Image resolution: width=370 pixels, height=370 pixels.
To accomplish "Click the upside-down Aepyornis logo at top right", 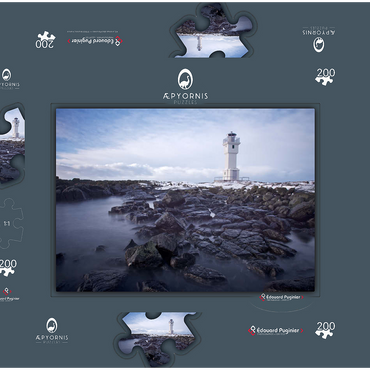I will click(x=319, y=39).
